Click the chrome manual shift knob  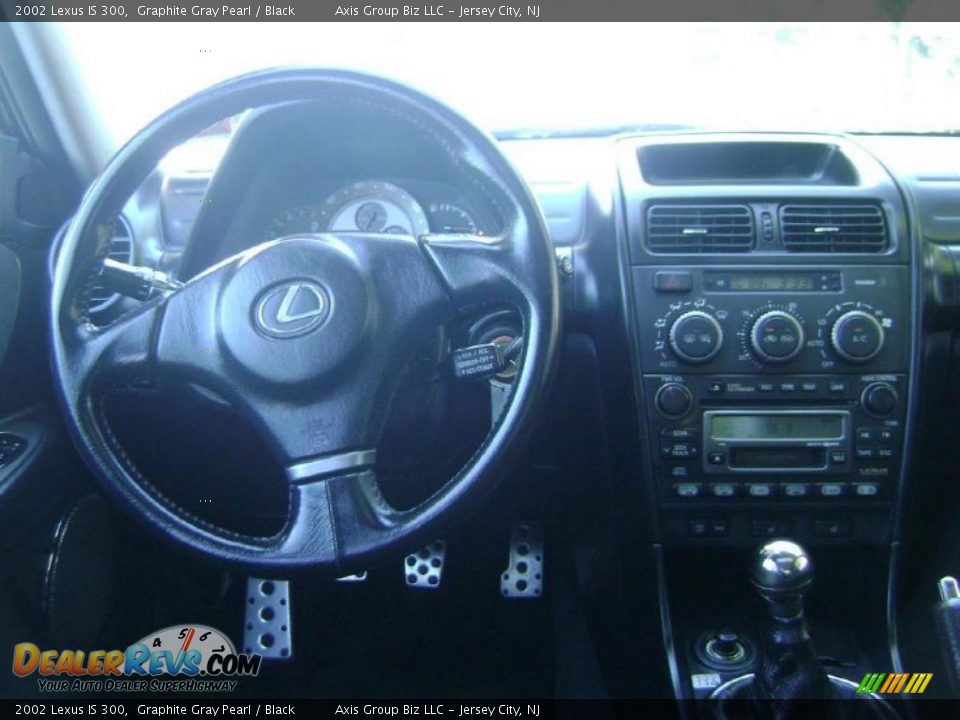[x=782, y=563]
